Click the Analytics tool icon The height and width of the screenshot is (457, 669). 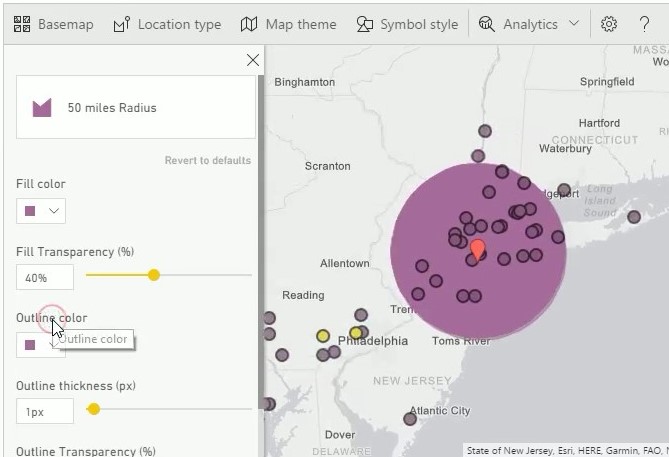click(487, 24)
